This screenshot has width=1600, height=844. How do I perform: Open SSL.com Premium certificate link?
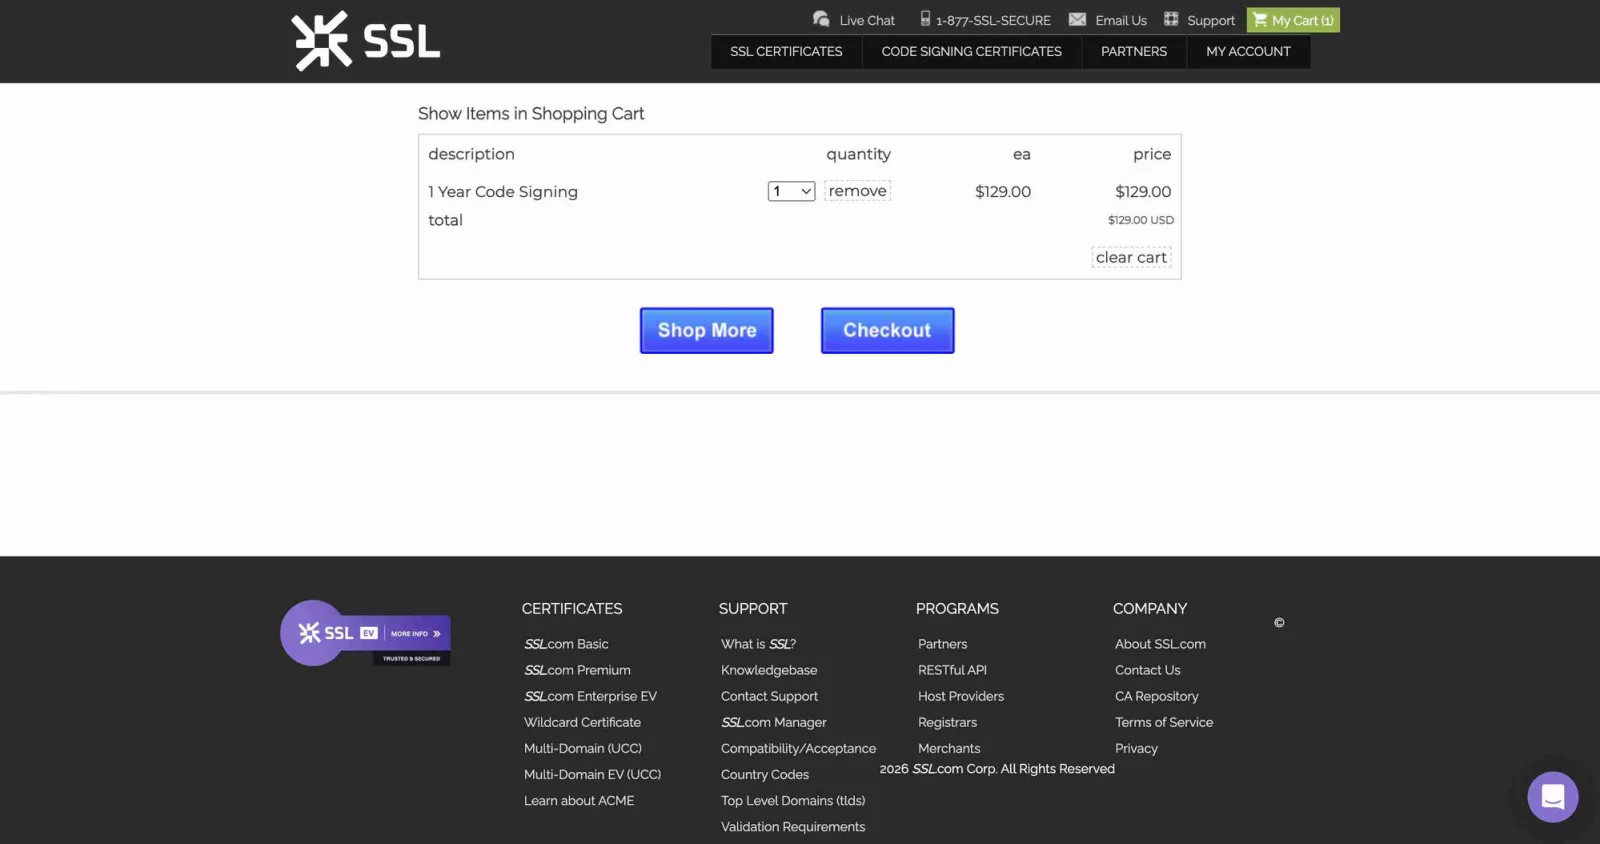coord(577,671)
